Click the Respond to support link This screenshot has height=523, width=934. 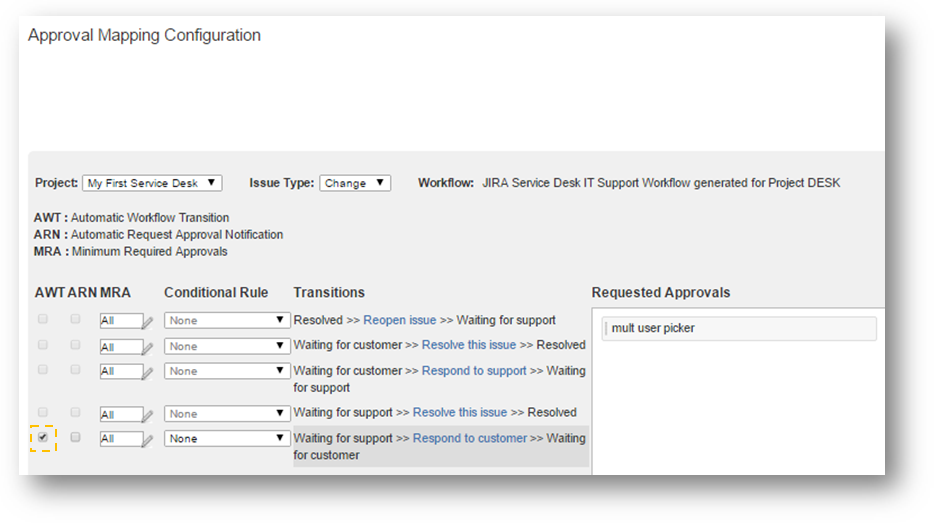[x=473, y=371]
